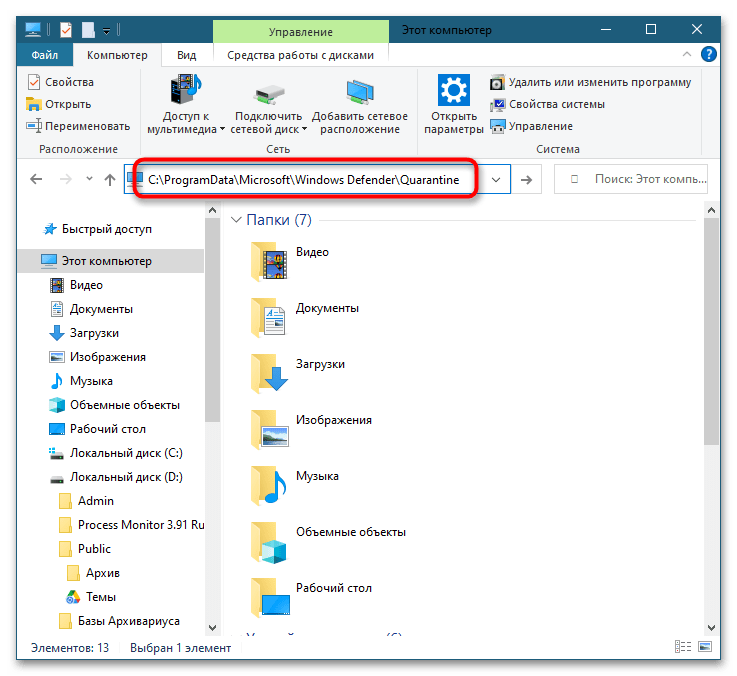Collapse the ribbon with chevron
The width and height of the screenshot is (737, 676).
coord(687,55)
